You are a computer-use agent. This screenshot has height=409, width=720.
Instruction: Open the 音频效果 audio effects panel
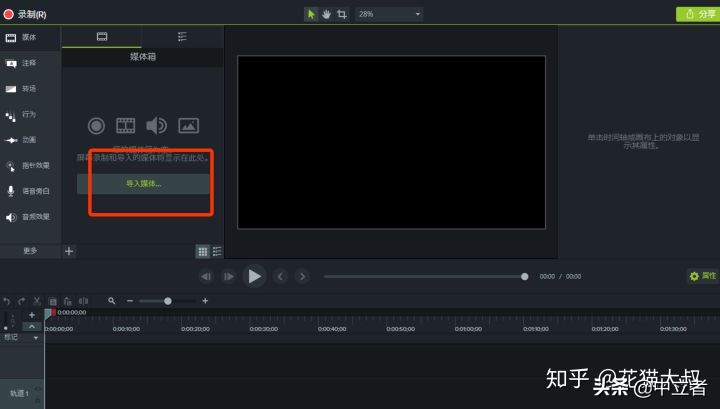click(28, 217)
